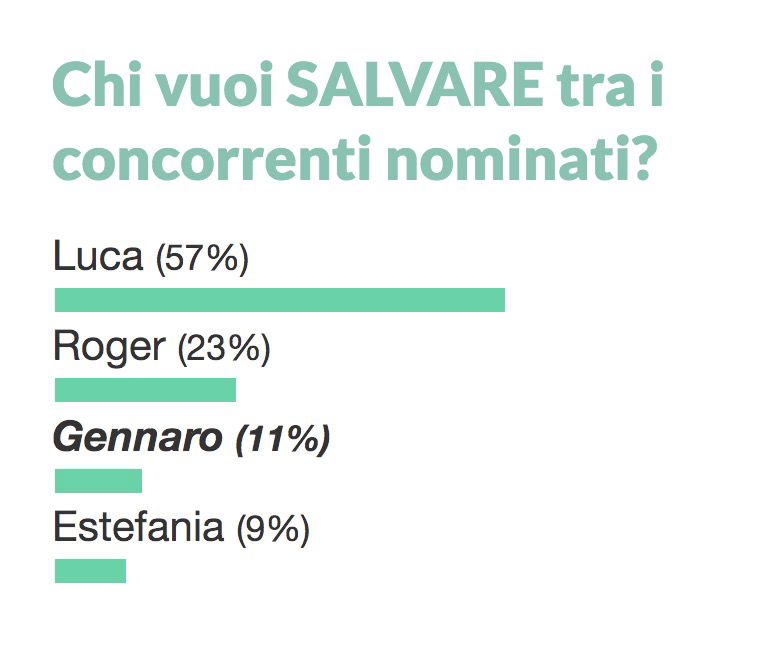Viewport: 762px width, 656px height.
Task: Click Estefania's short green result bar
Action: (x=90, y=571)
